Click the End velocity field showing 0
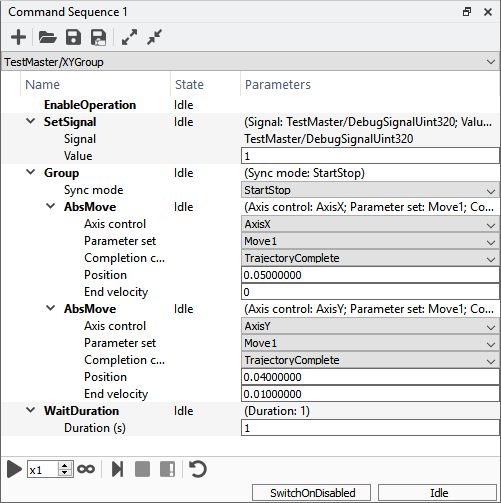 click(370, 292)
